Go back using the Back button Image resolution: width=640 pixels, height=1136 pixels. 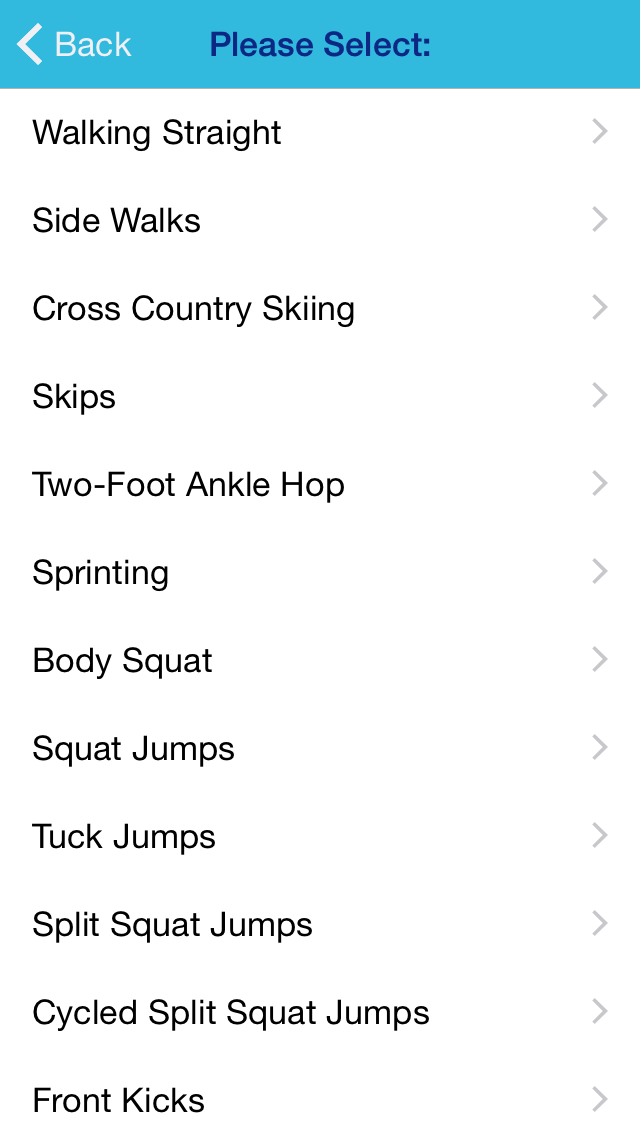74,44
